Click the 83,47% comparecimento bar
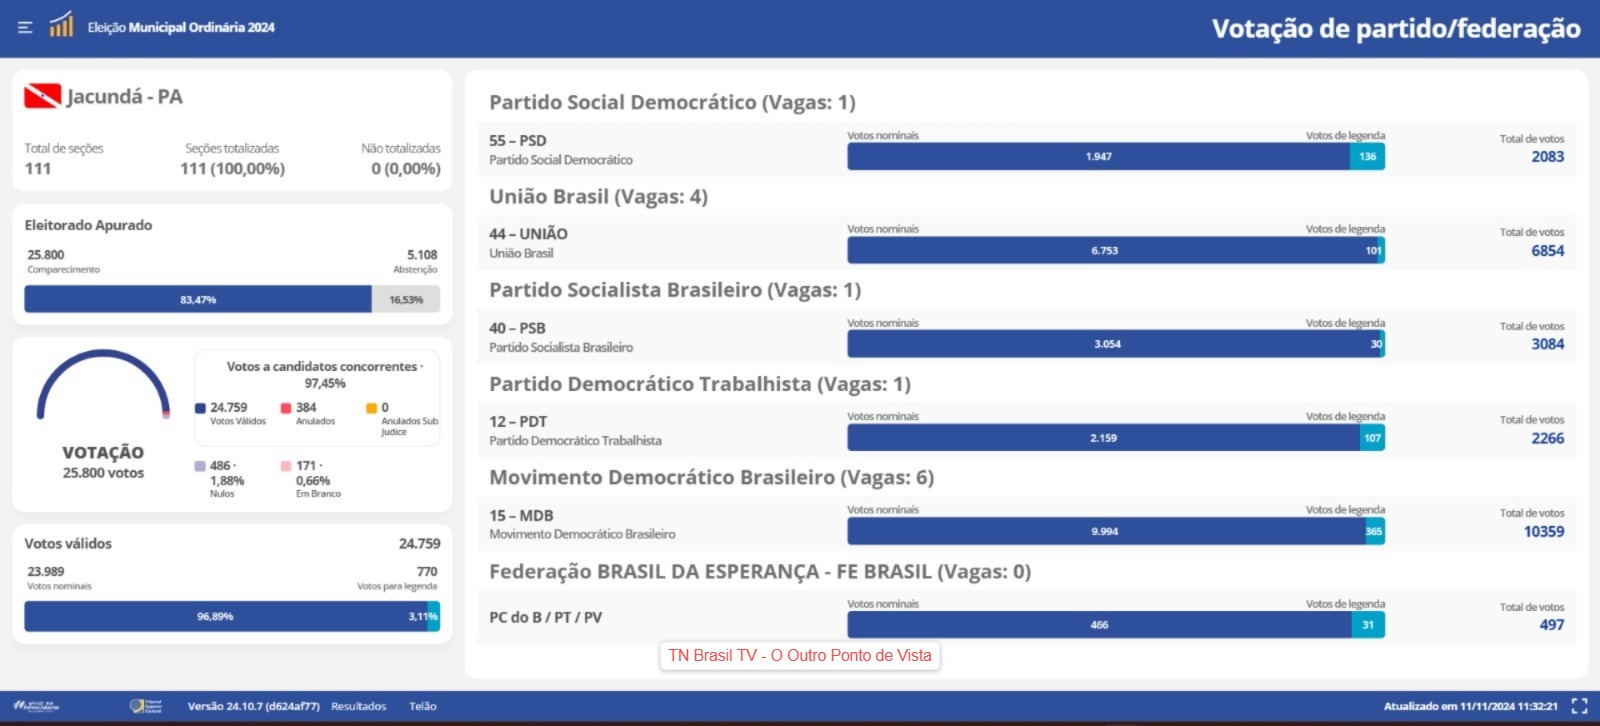This screenshot has width=1600, height=726. tap(198, 299)
